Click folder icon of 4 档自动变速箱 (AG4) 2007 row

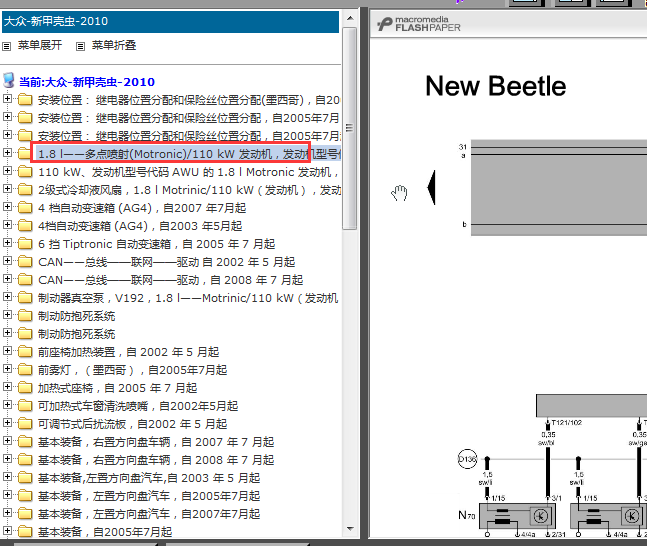(x=25, y=207)
